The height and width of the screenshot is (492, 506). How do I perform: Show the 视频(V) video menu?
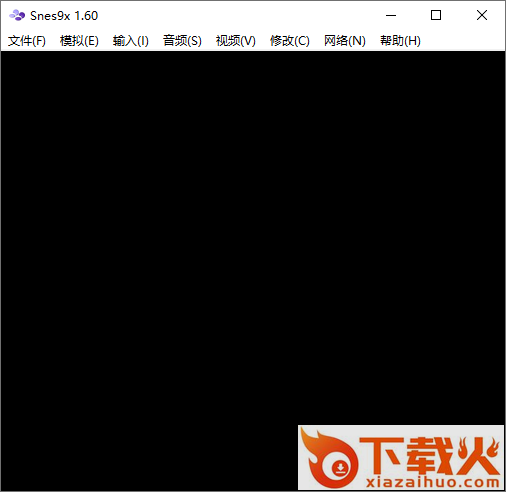click(x=235, y=41)
